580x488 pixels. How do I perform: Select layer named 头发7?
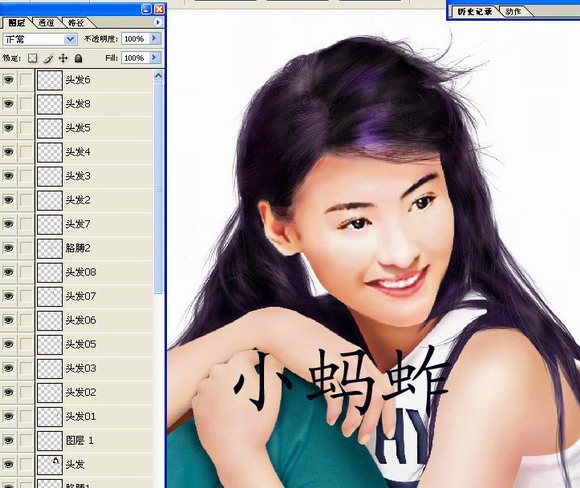pyautogui.click(x=78, y=224)
